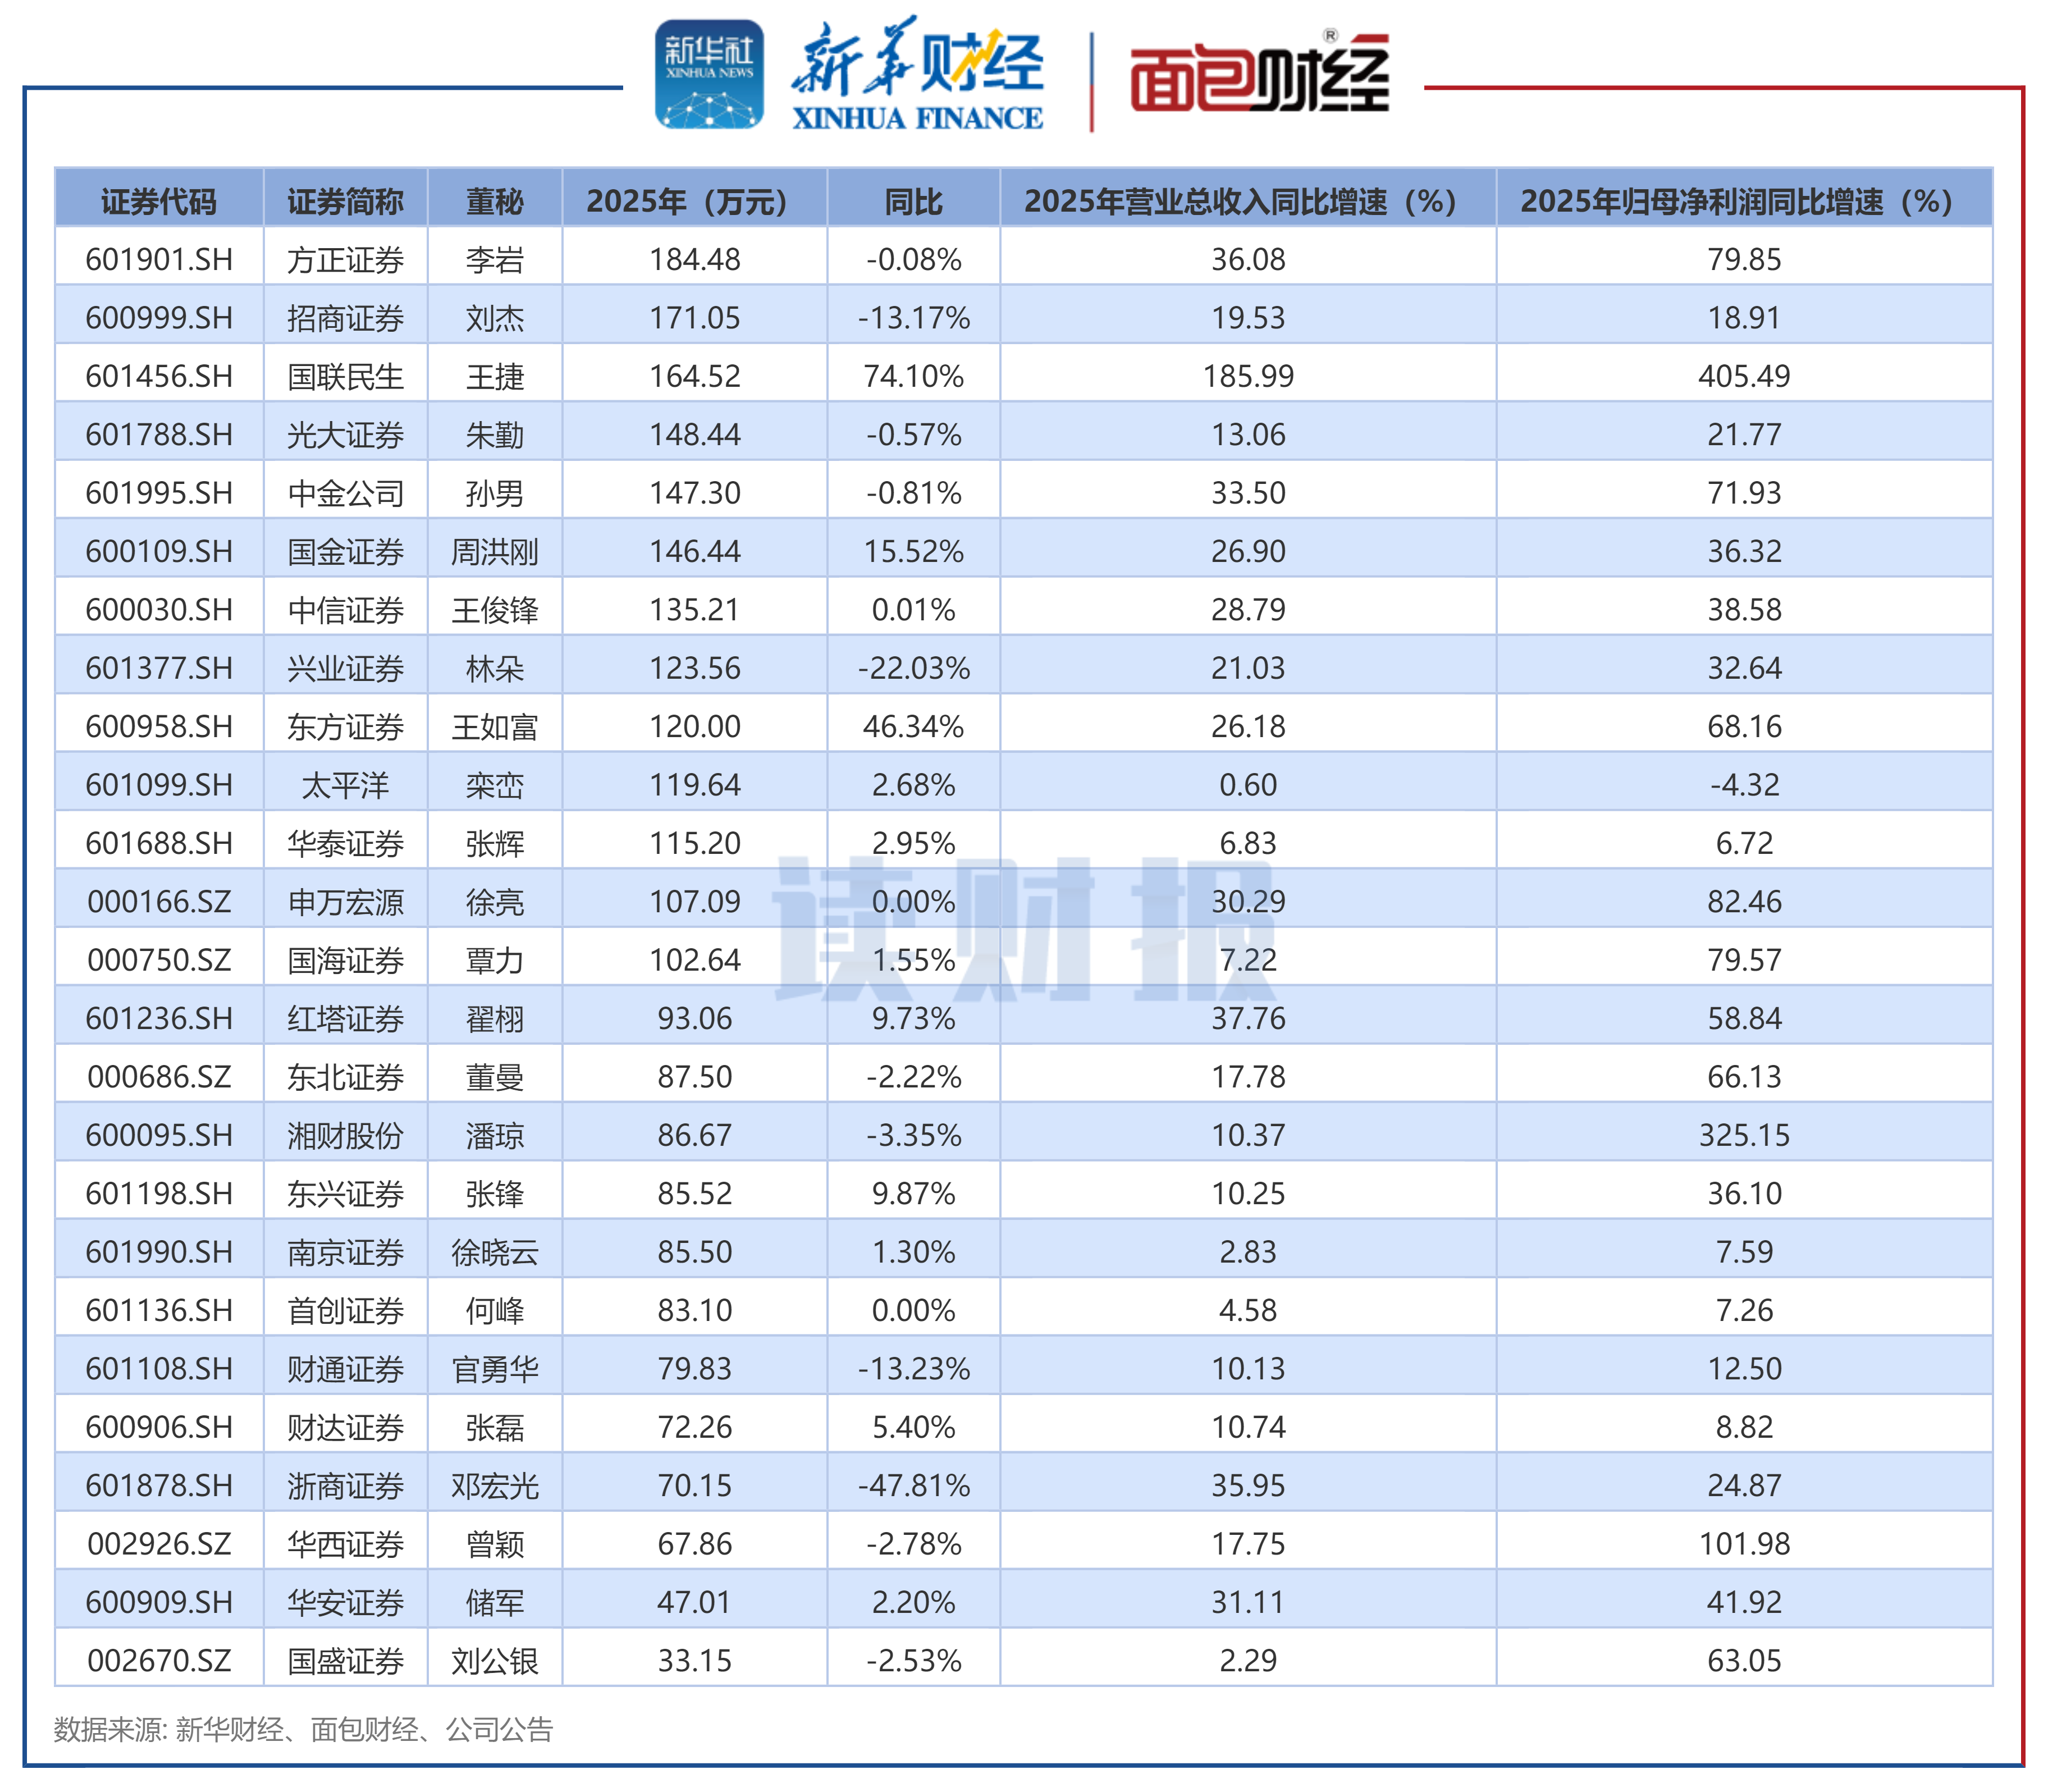Viewport: 2048px width, 1792px height.
Task: Click secretary name 覃力
Action: (x=494, y=961)
